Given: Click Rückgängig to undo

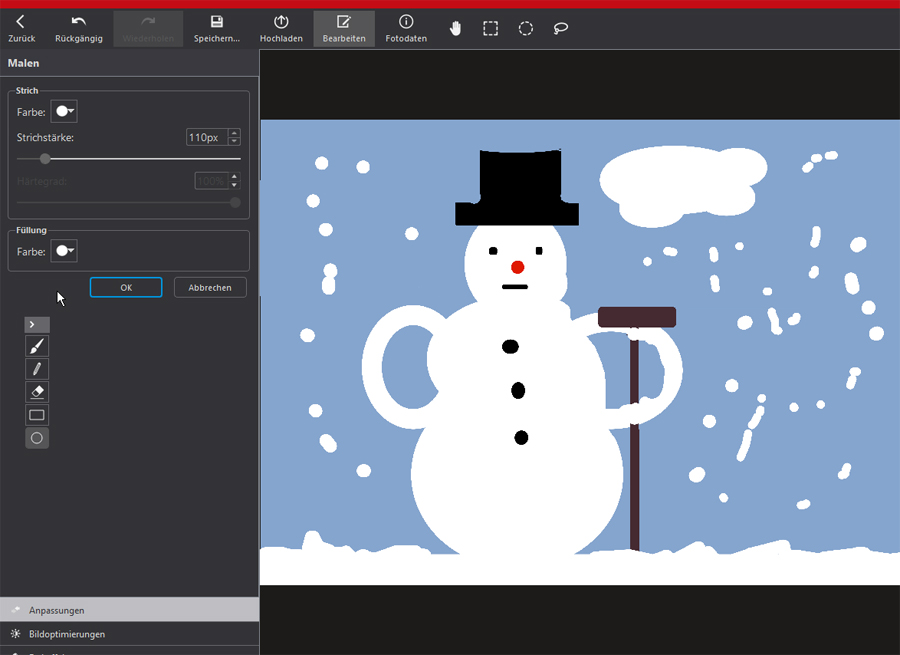Looking at the screenshot, I should [x=79, y=28].
